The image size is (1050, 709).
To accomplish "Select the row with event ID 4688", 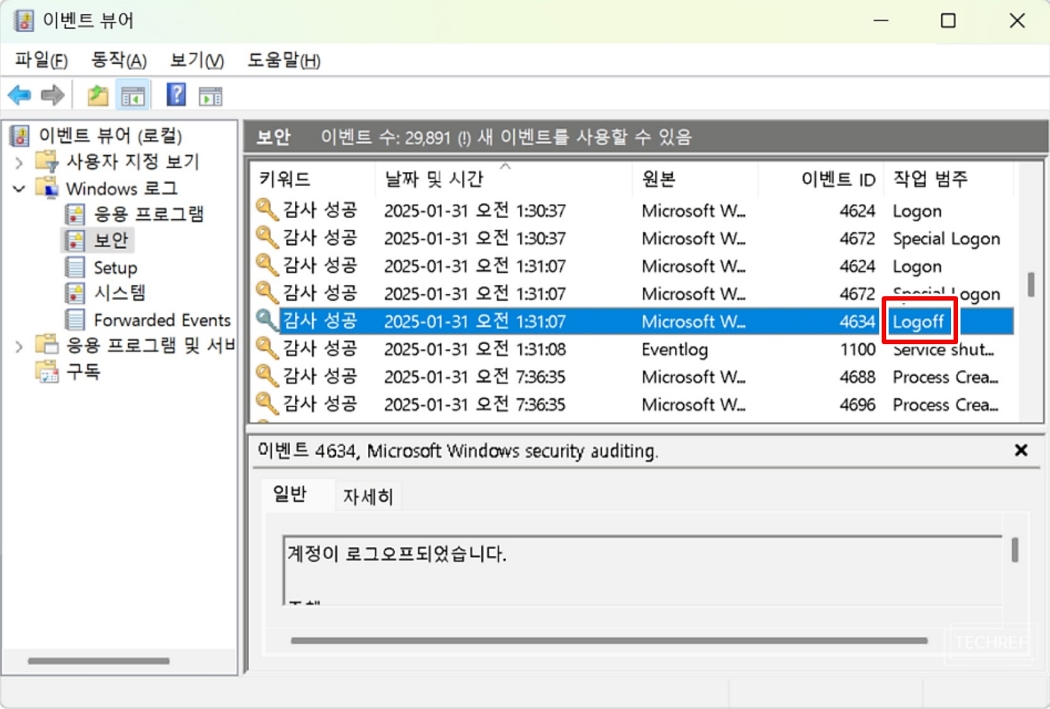I will (633, 376).
